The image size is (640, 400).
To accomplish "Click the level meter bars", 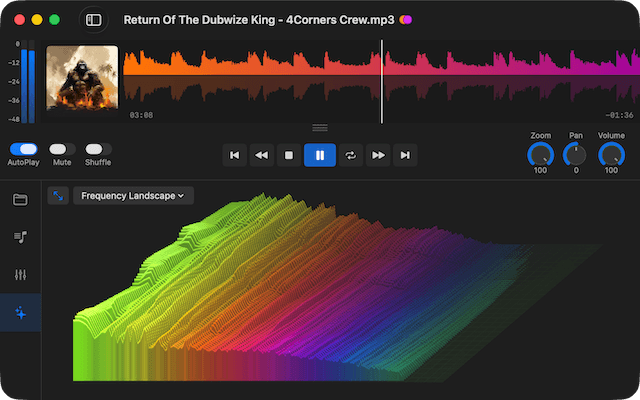I will click(28, 82).
